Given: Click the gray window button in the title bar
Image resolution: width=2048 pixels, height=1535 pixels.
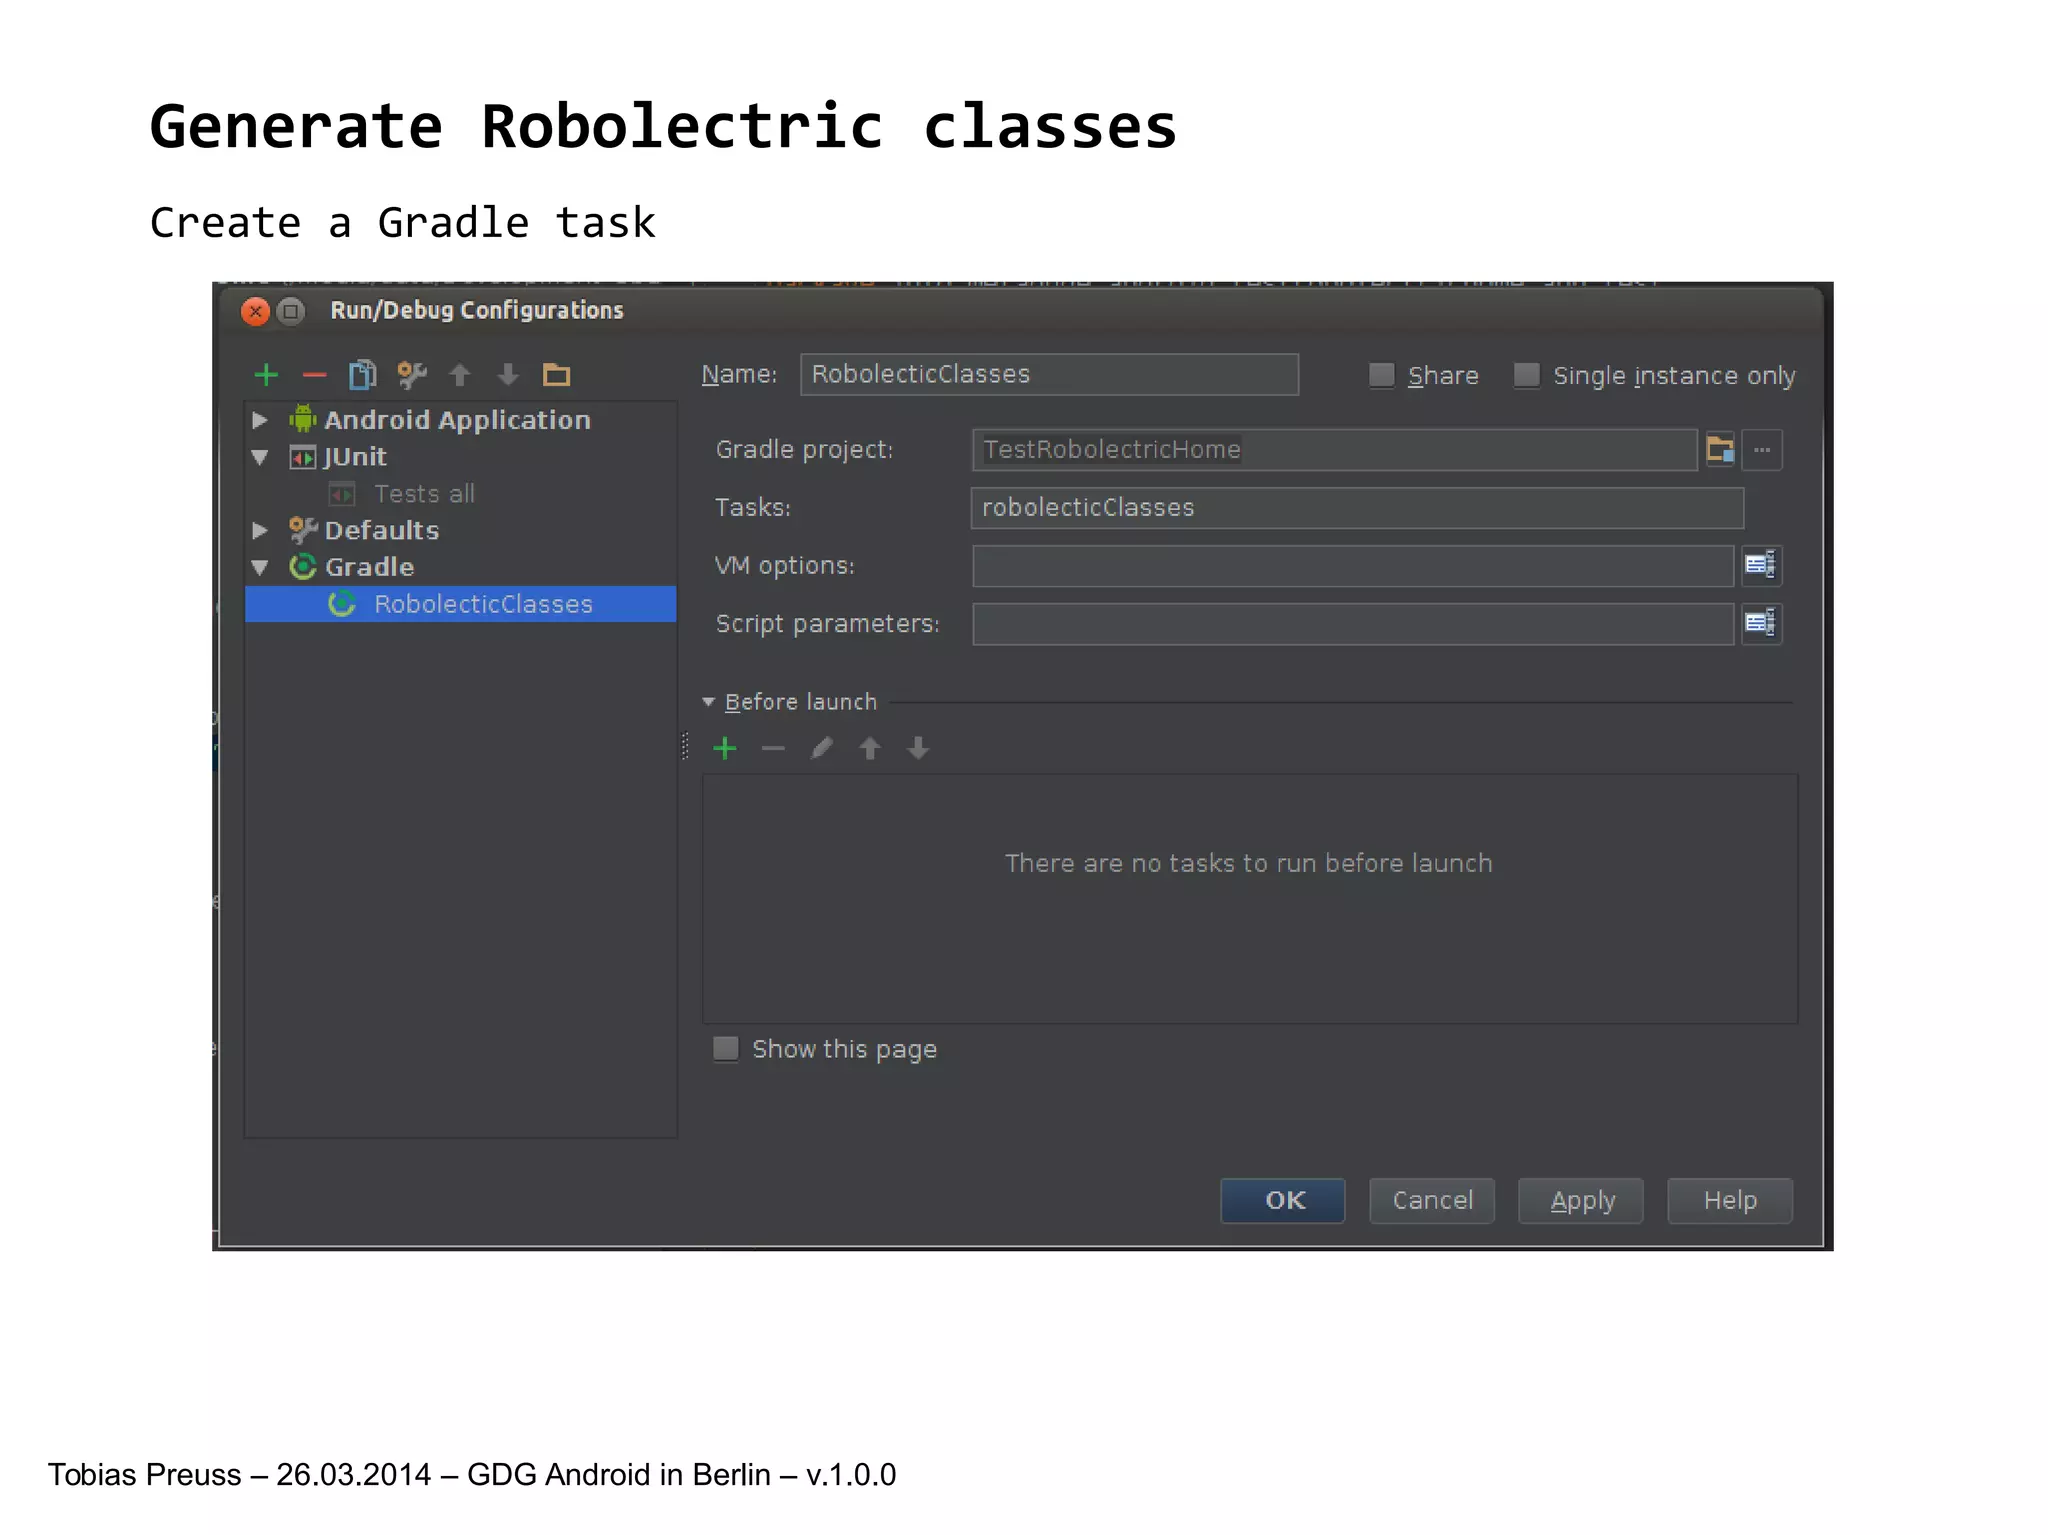Looking at the screenshot, I should click(x=291, y=311).
